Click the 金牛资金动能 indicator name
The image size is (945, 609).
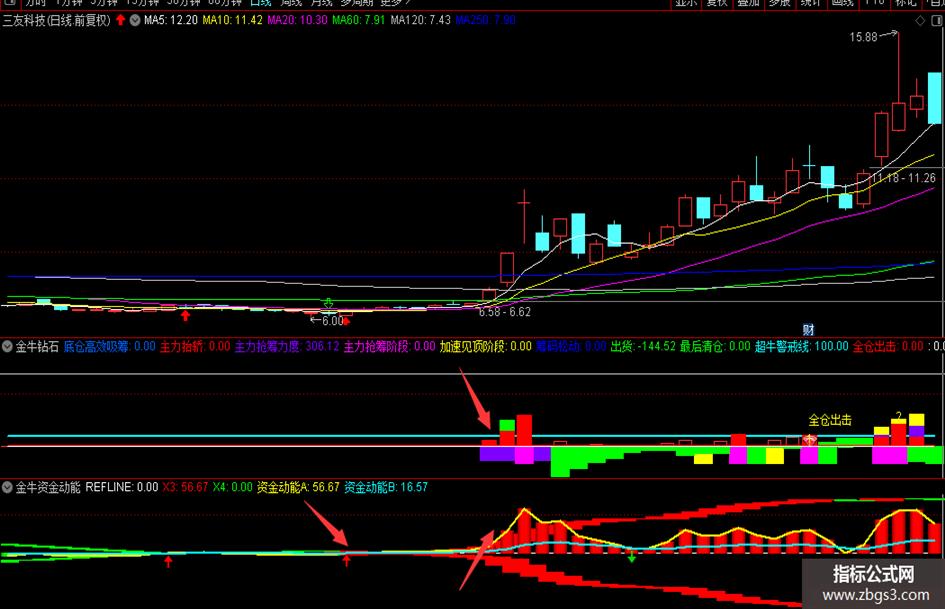click(x=48, y=487)
